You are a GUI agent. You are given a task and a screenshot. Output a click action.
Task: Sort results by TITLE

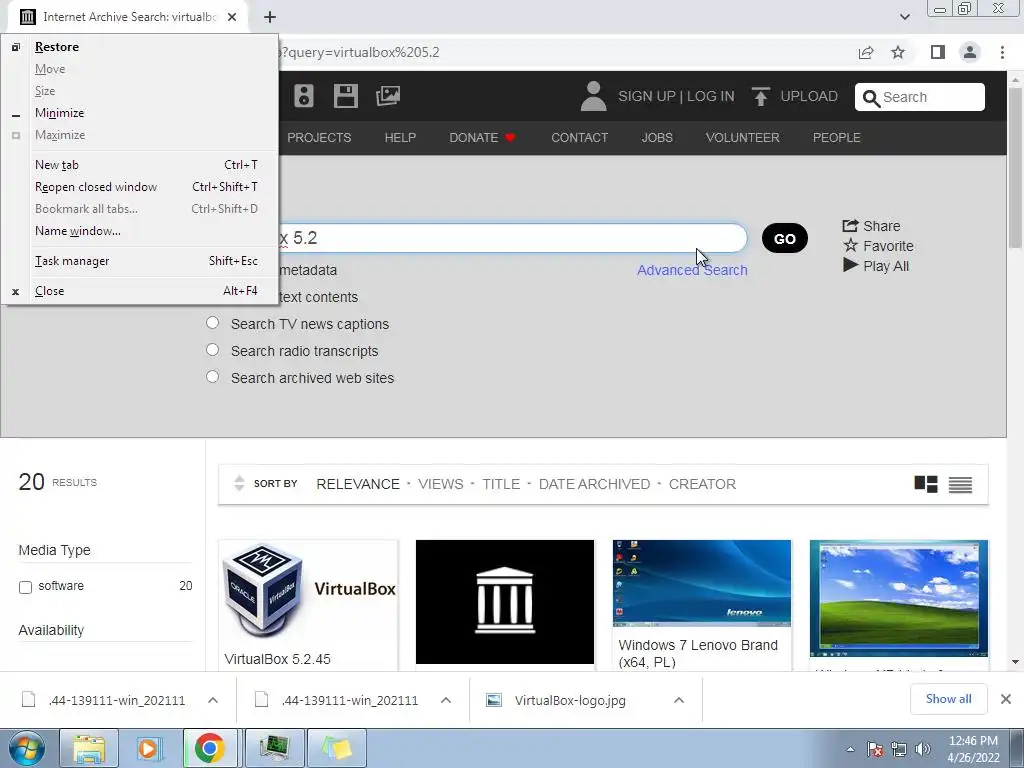pyautogui.click(x=501, y=484)
